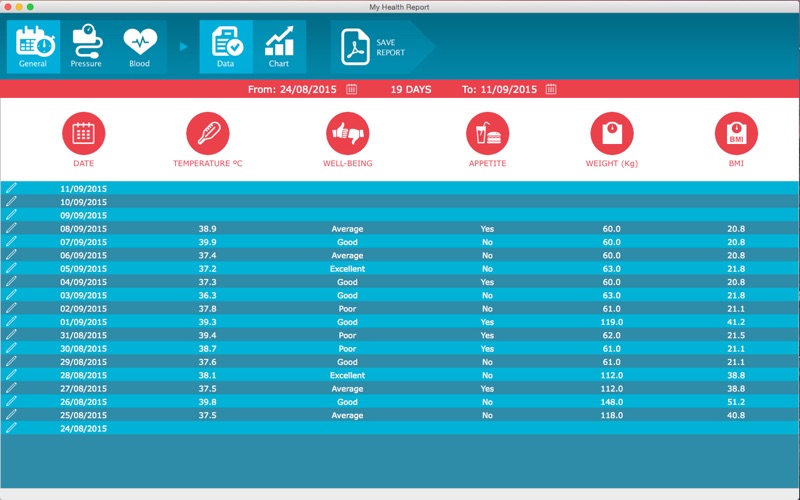Select Excellent well-being in 28/08/2015 row
Viewport: 800px width, 500px height.
[x=347, y=375]
